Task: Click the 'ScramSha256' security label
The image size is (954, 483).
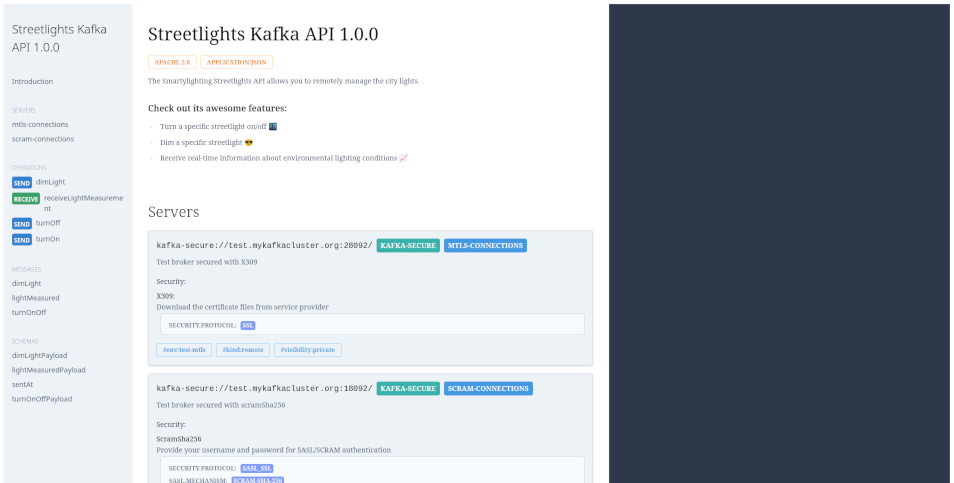Action: click(179, 439)
